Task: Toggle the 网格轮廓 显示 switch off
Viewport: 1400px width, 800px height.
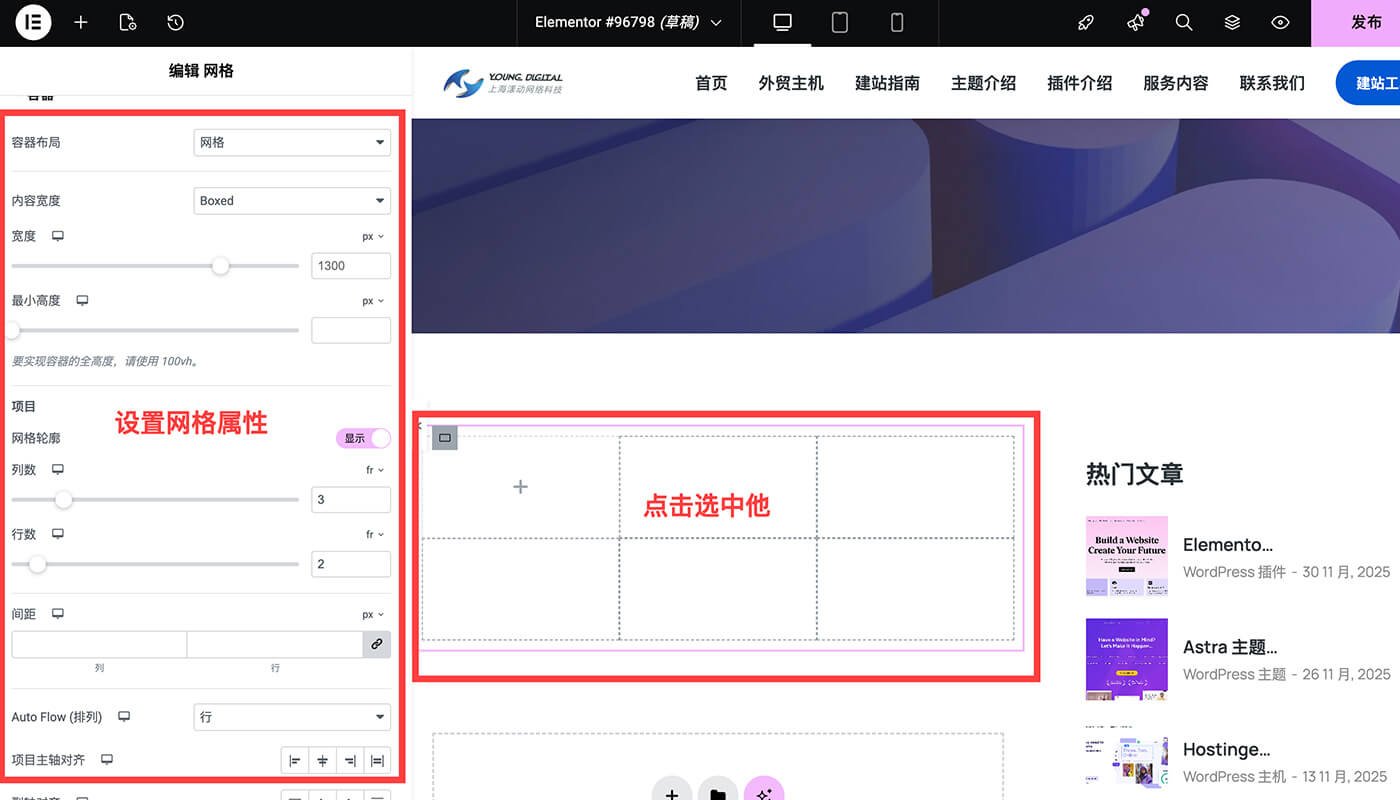Action: [x=363, y=438]
